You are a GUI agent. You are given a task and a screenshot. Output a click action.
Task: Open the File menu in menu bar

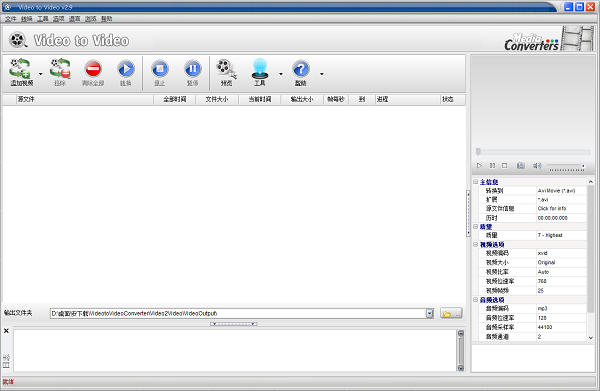pyautogui.click(x=11, y=19)
